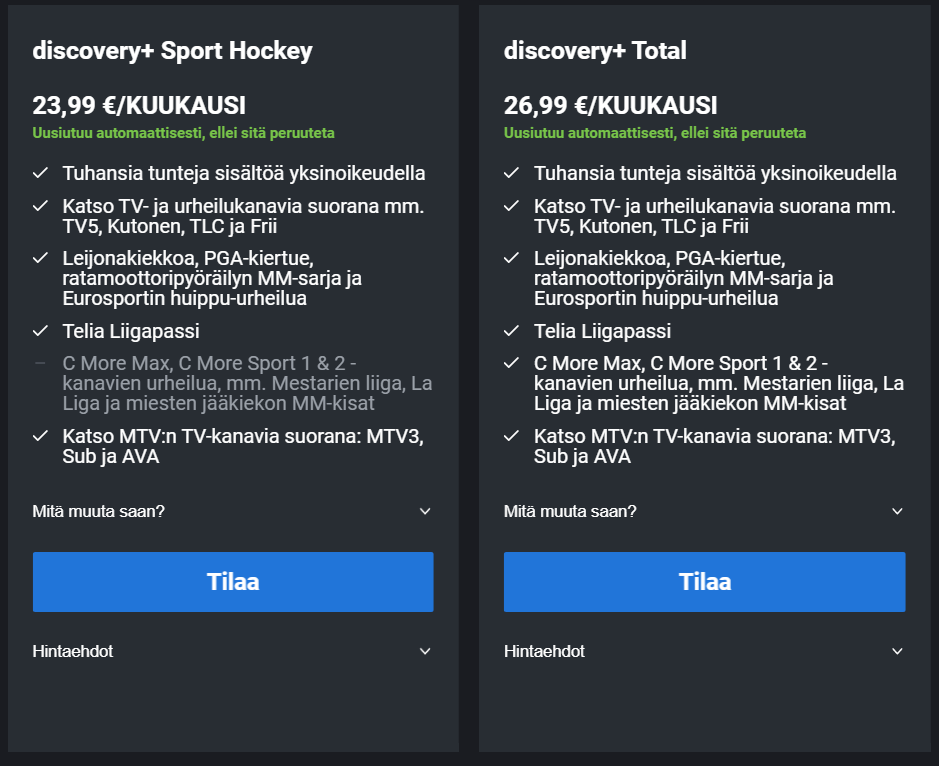
Task: Select the discovery+ Total plan title
Action: (x=595, y=51)
